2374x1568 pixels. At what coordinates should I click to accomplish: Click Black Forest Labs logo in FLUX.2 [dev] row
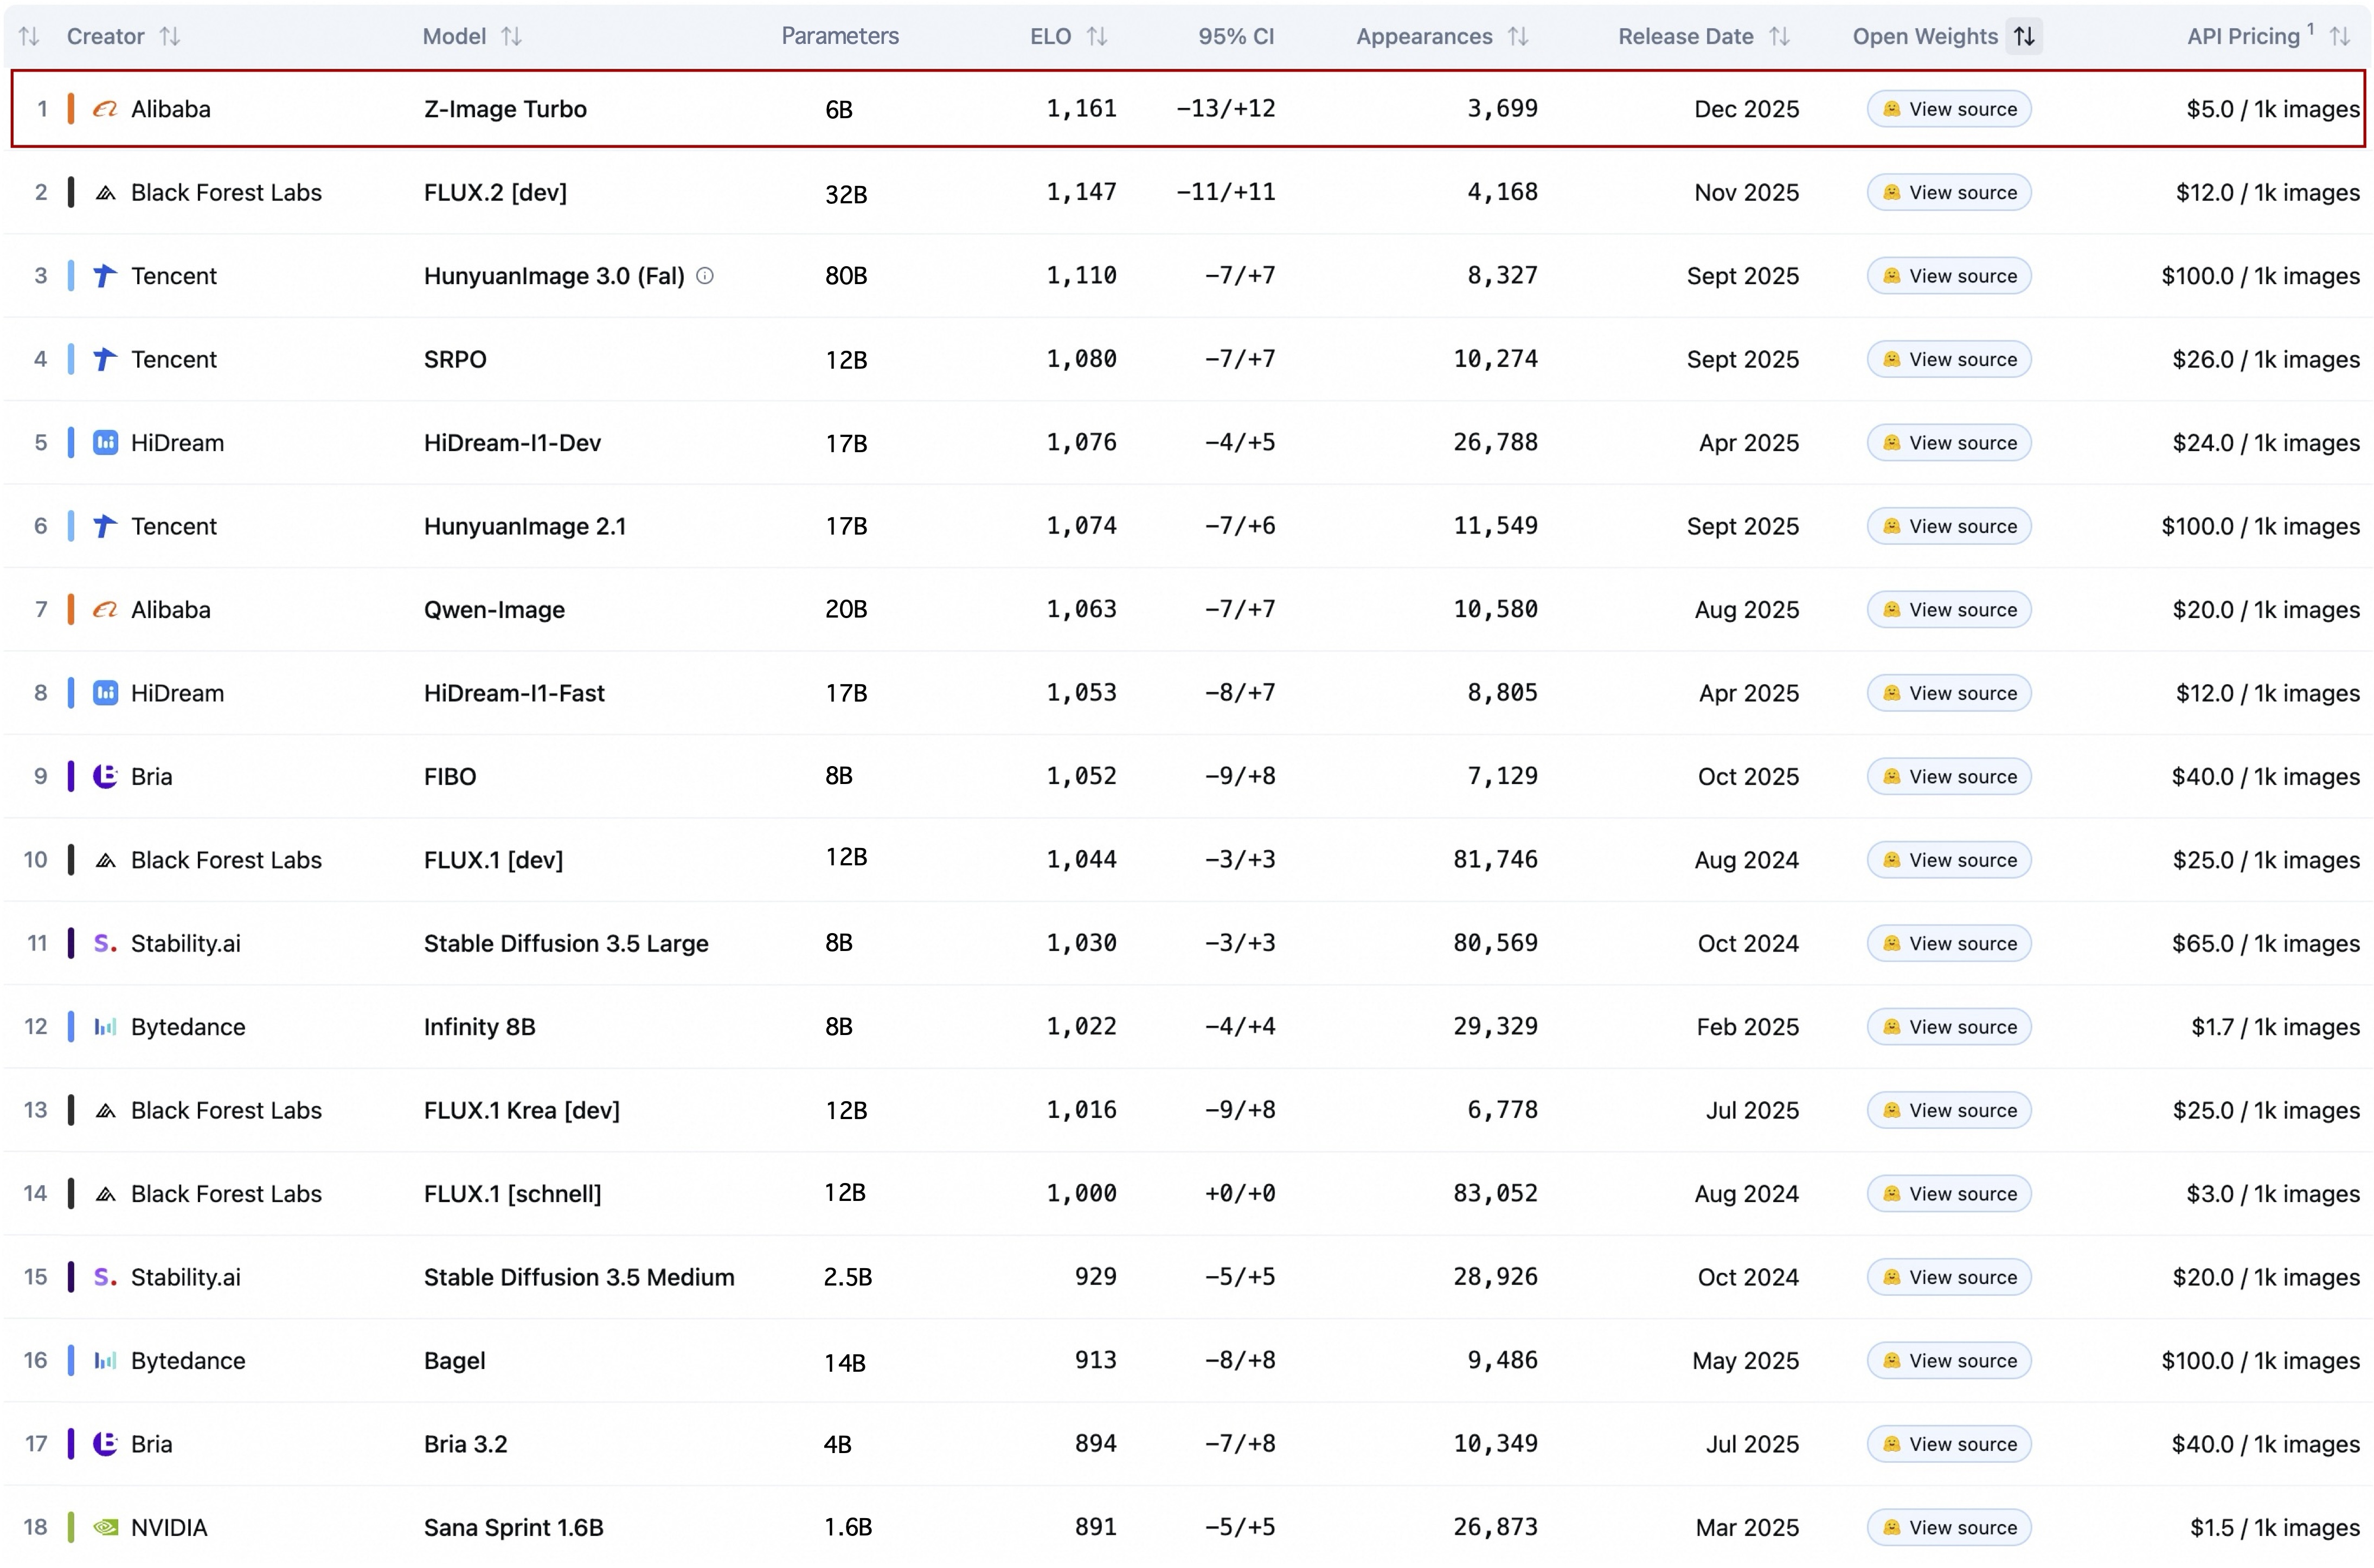coord(105,193)
